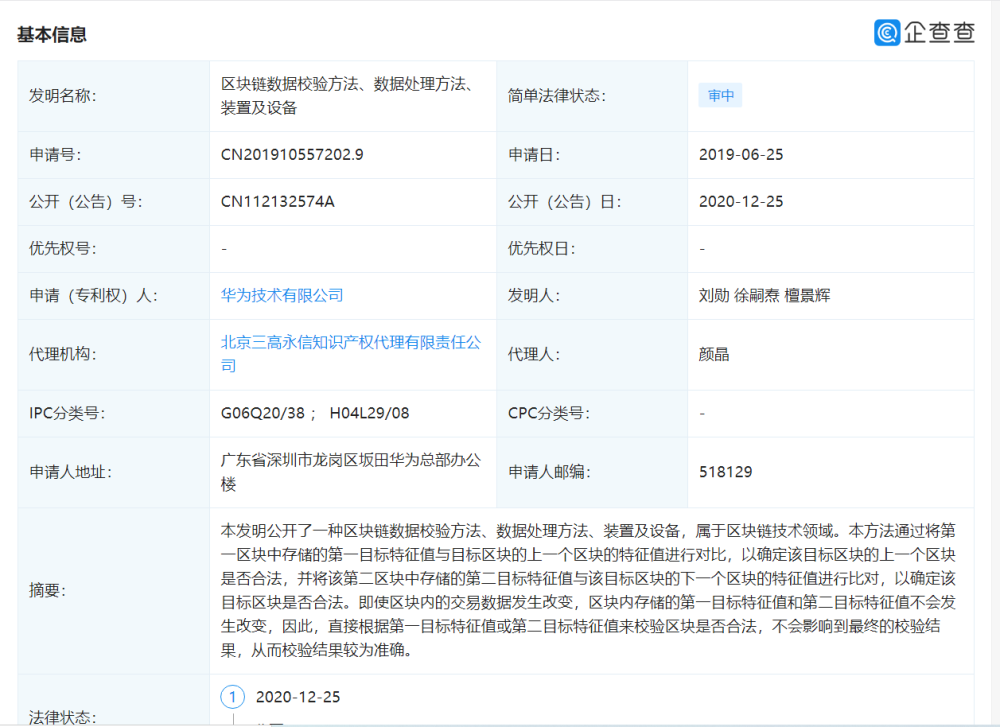The image size is (1000, 727).
Task: Open the 华为技术有限公司 applicant link
Action: (x=282, y=295)
